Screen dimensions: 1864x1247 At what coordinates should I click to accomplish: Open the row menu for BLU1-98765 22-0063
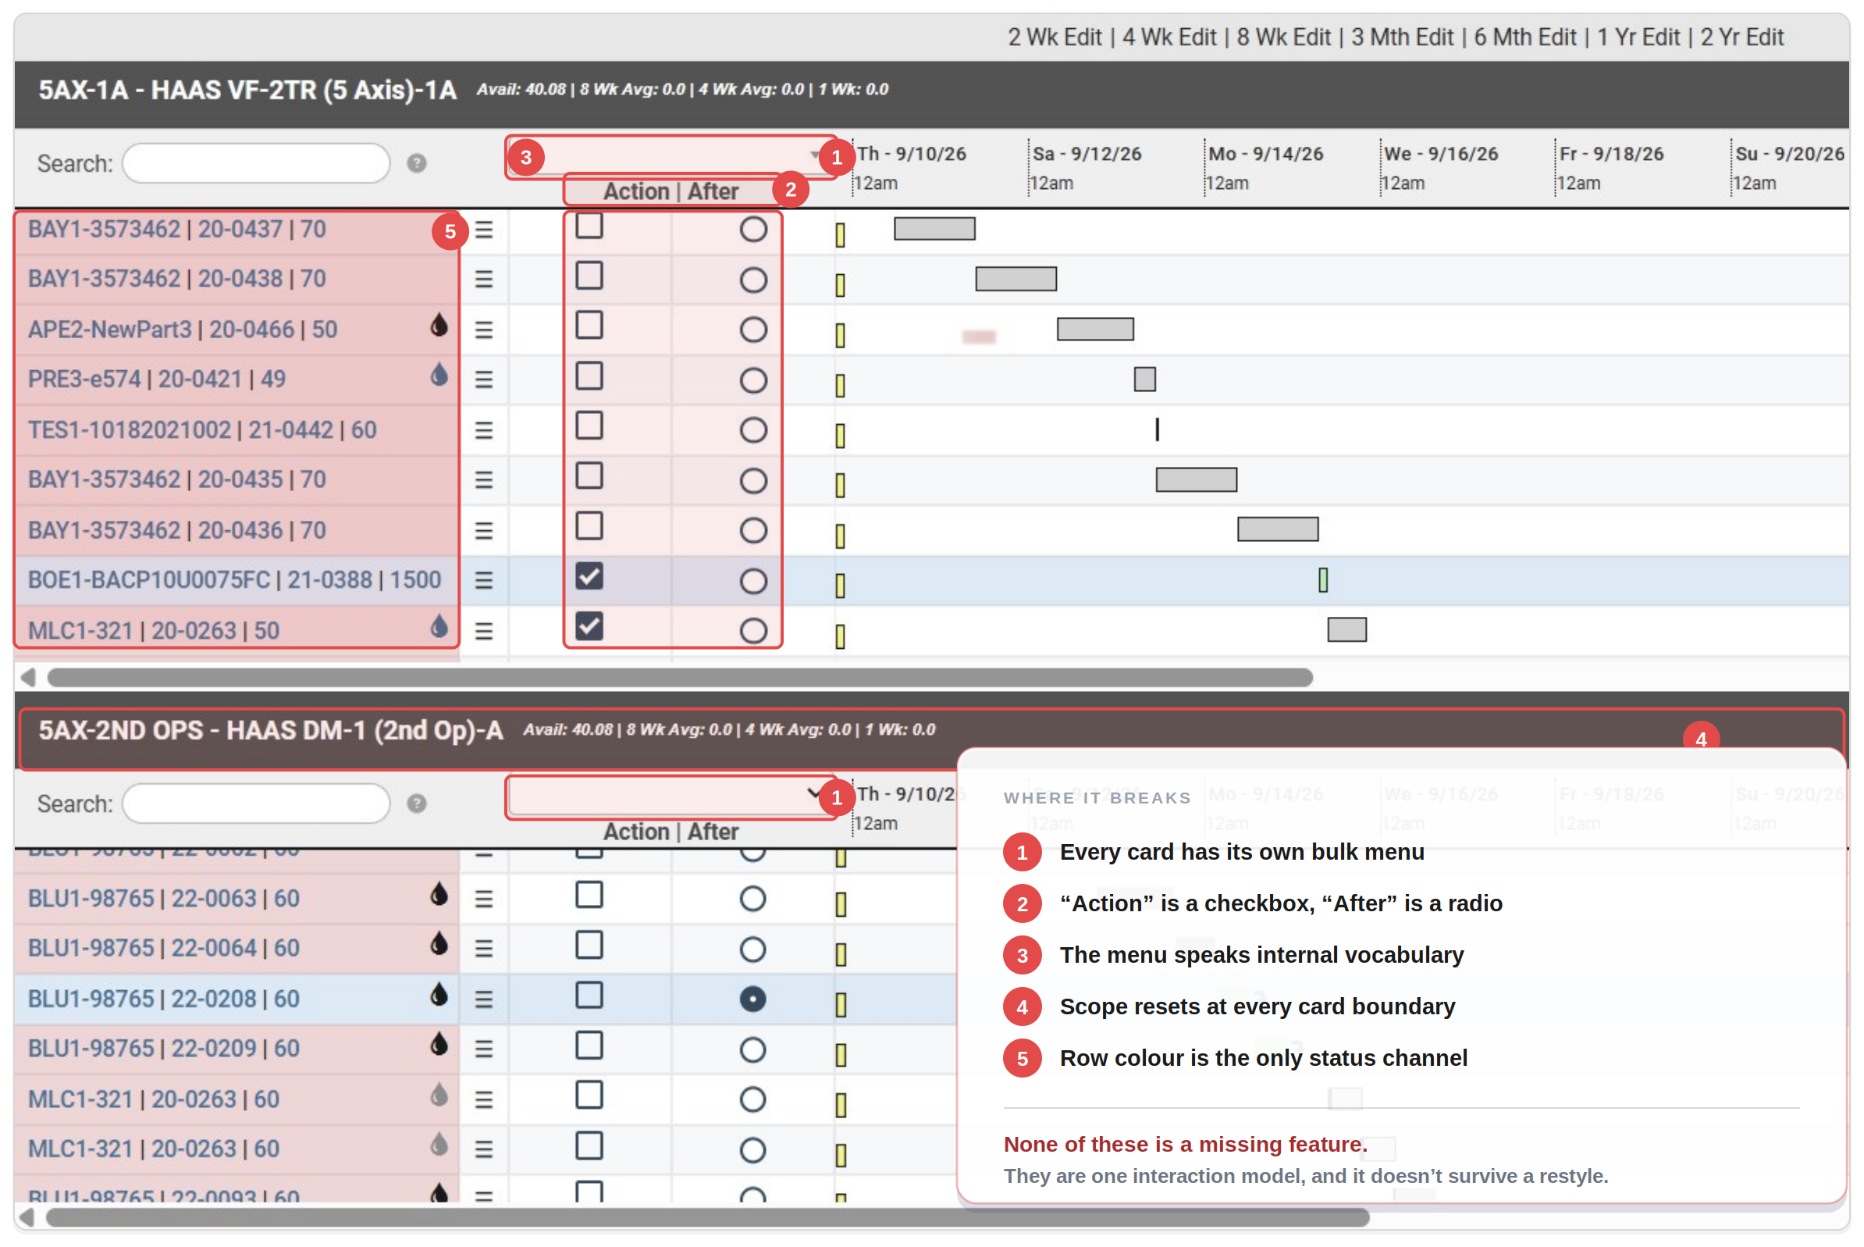pos(484,899)
